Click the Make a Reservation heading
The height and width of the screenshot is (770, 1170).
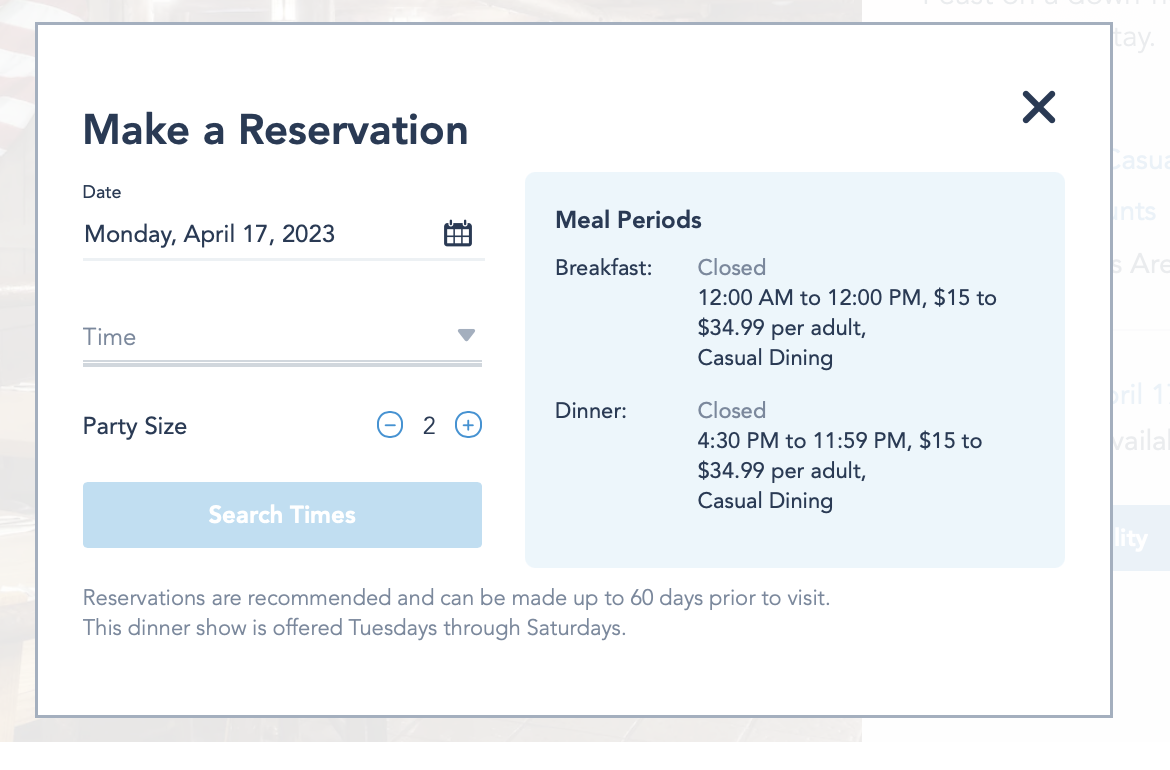point(275,130)
